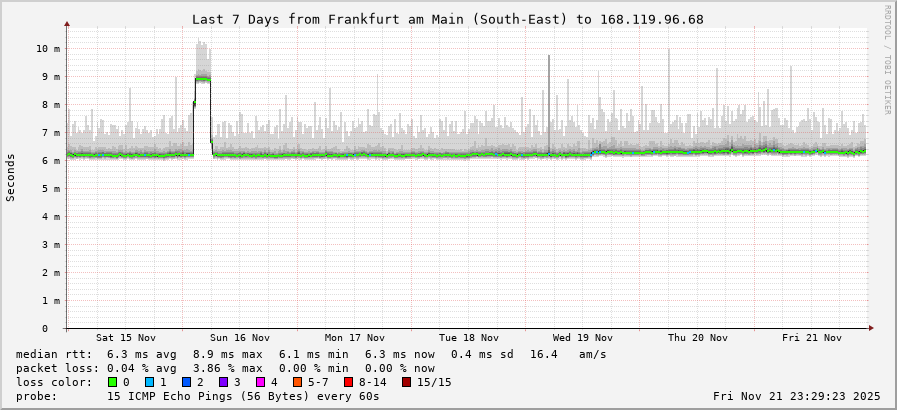Click the 'median rtt' statistics row label

click(54, 354)
